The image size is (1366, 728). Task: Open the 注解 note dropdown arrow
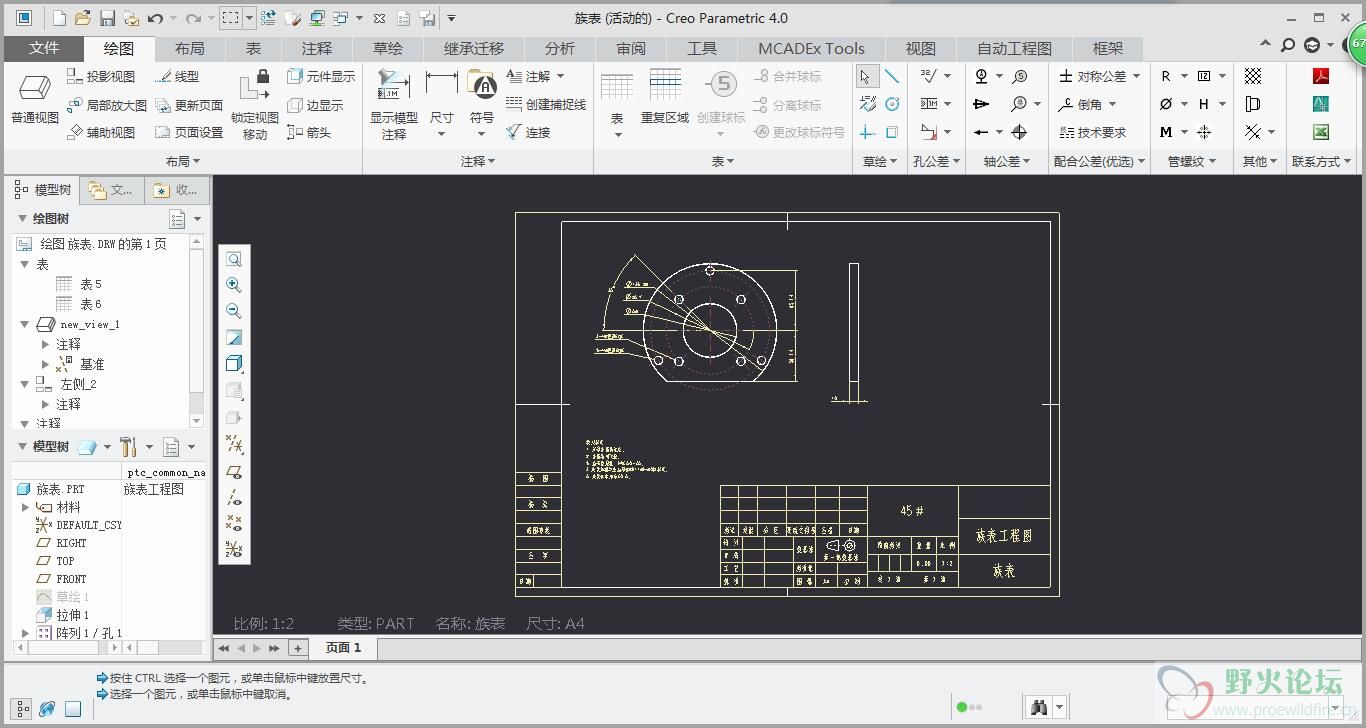click(x=560, y=76)
